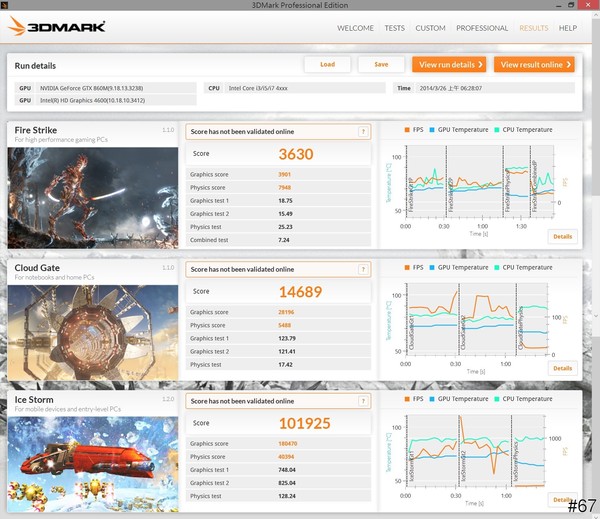Select the PROFESSIONAL tab
Viewport: 600px width, 519px height.
pos(482,28)
